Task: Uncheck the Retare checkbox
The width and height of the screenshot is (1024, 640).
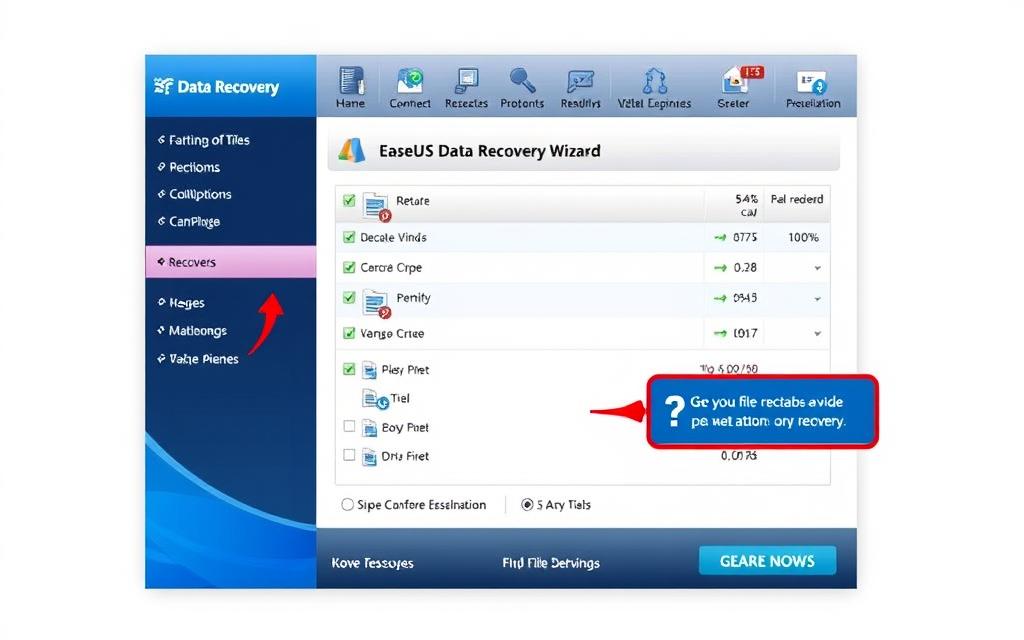Action: (x=349, y=200)
